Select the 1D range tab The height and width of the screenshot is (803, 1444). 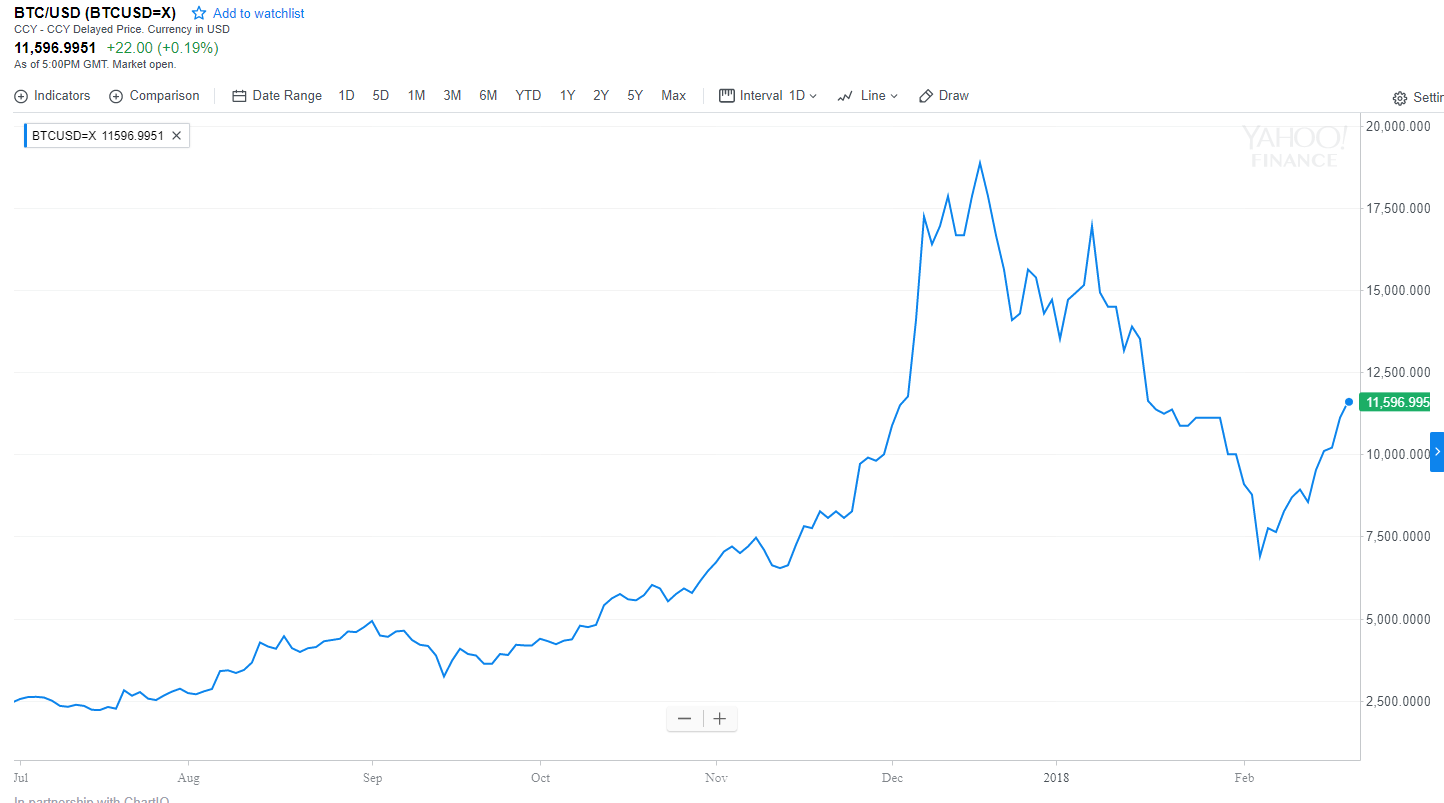click(346, 96)
